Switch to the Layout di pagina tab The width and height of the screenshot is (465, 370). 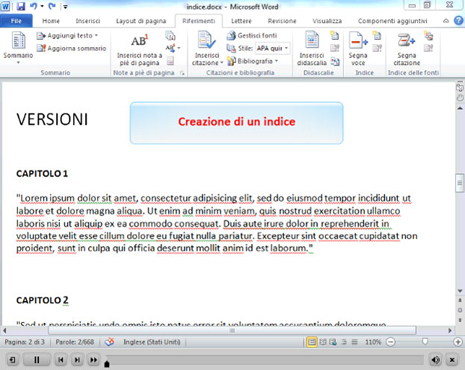tap(141, 21)
